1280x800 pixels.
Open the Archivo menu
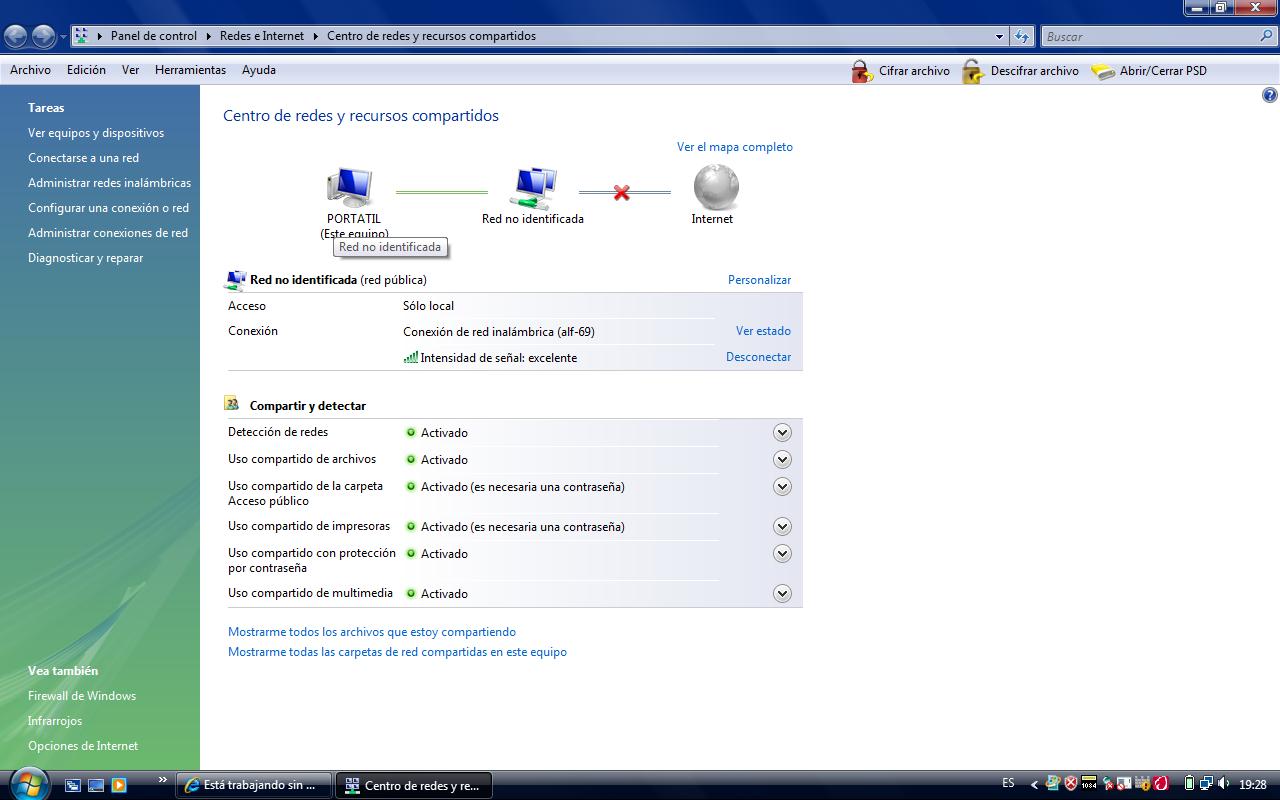coord(30,70)
